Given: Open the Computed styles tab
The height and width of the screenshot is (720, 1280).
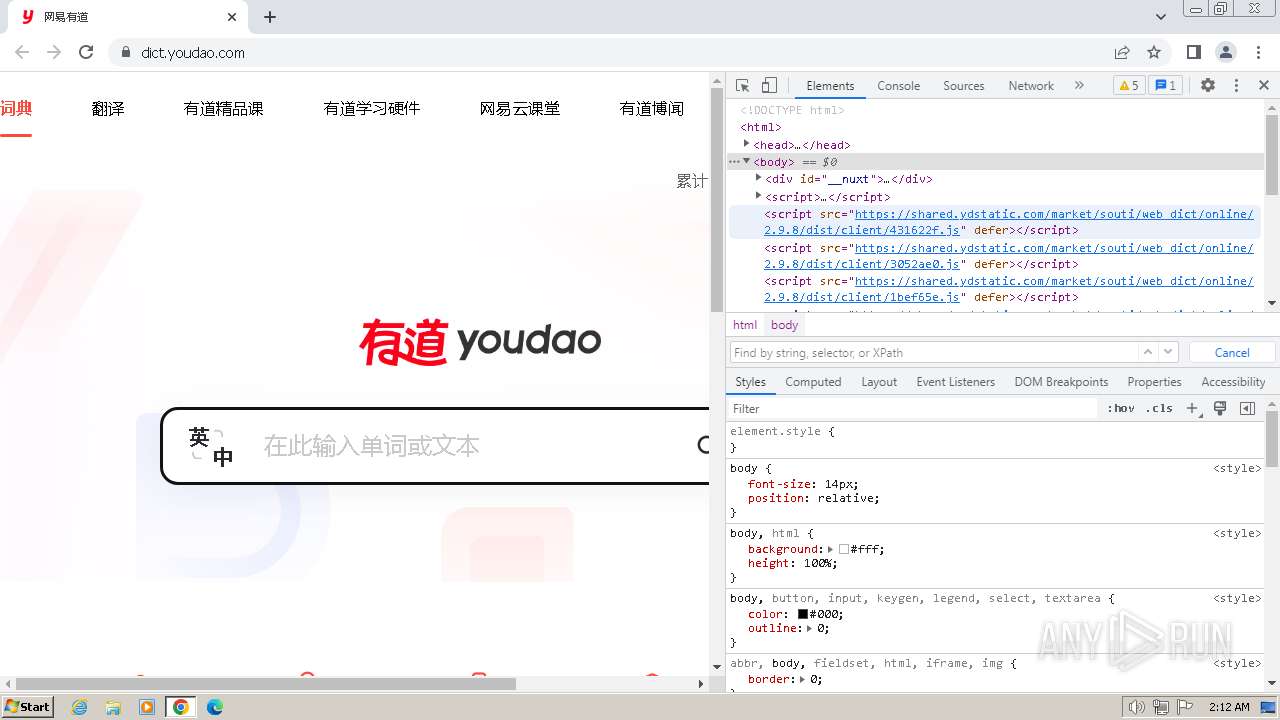Looking at the screenshot, I should click(813, 382).
